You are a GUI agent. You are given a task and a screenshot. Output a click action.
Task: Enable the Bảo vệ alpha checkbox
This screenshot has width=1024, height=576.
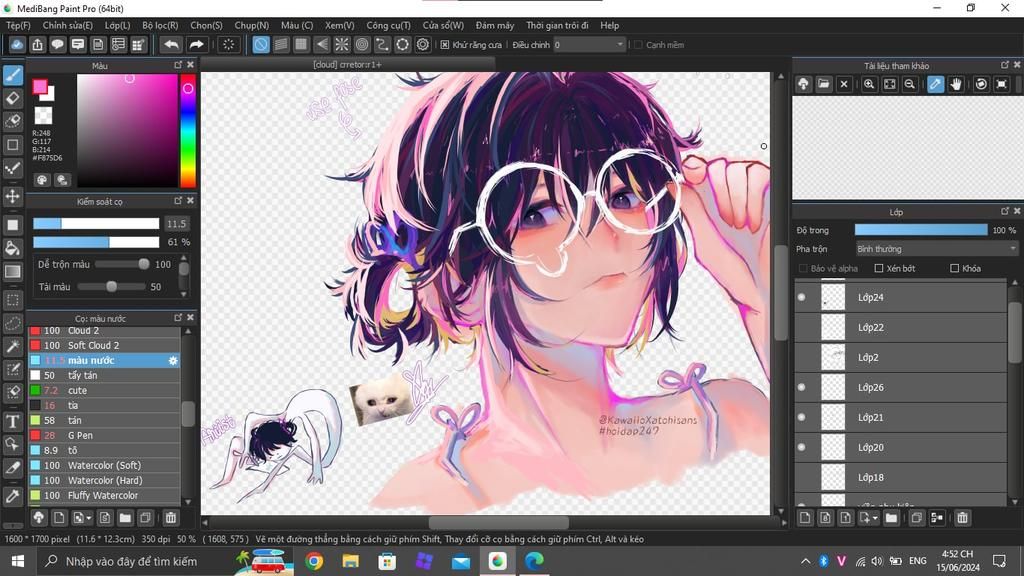tap(803, 268)
